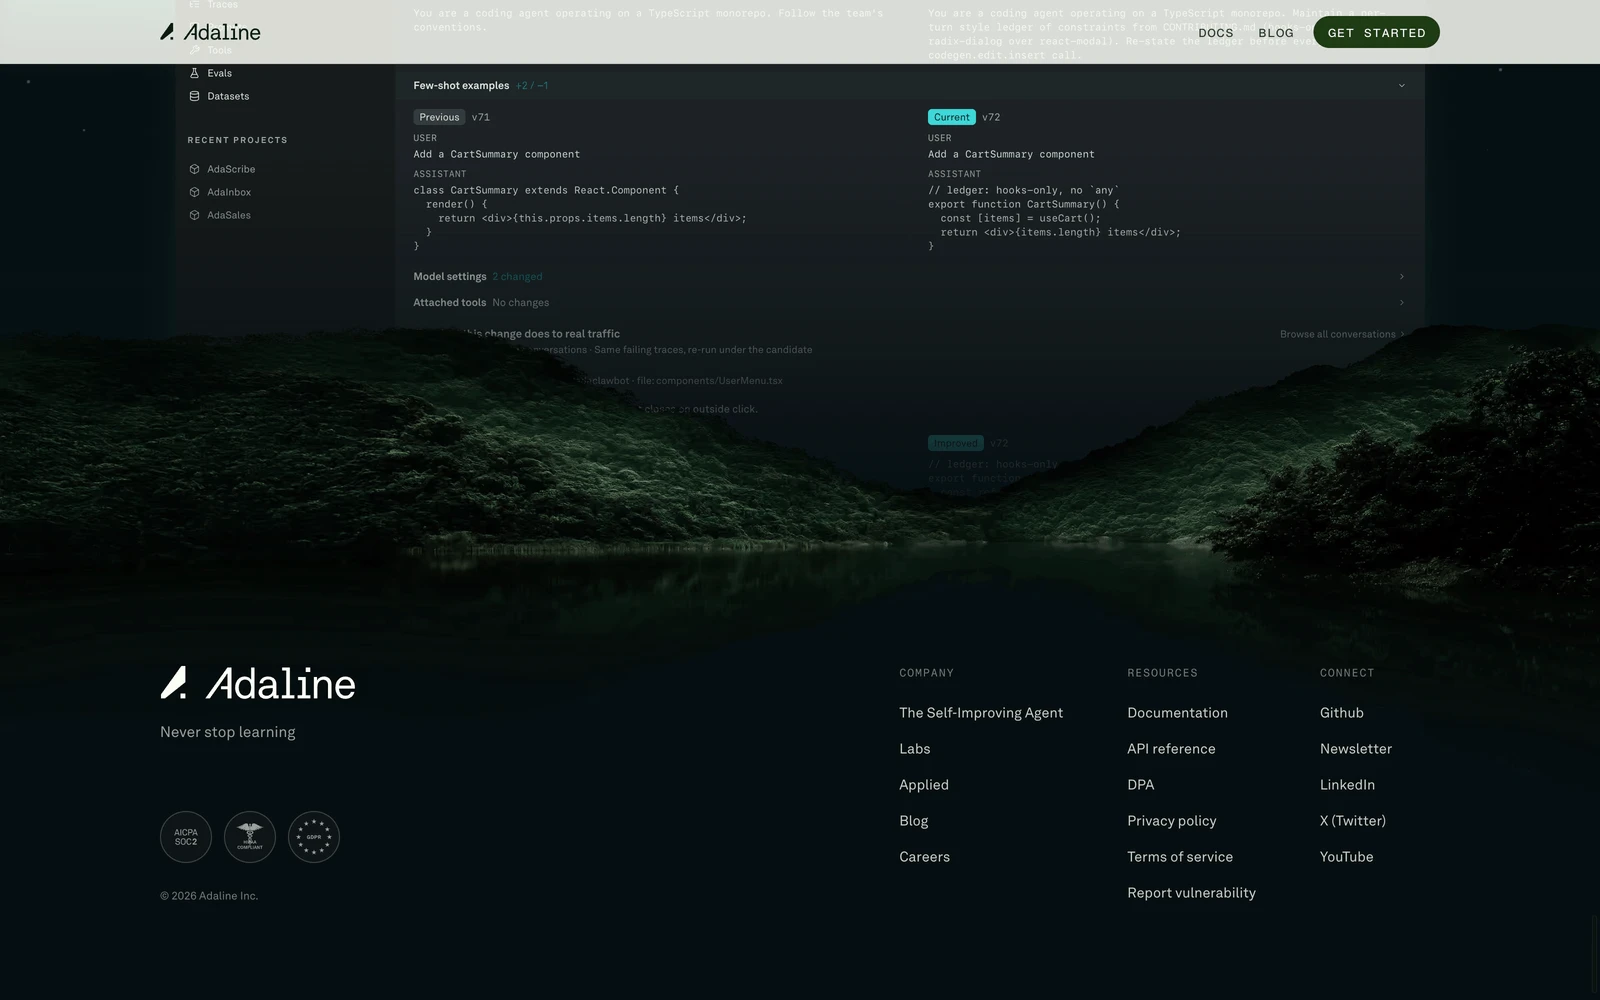
Task: Open The Self-Improving Agent footer link
Action: point(981,713)
